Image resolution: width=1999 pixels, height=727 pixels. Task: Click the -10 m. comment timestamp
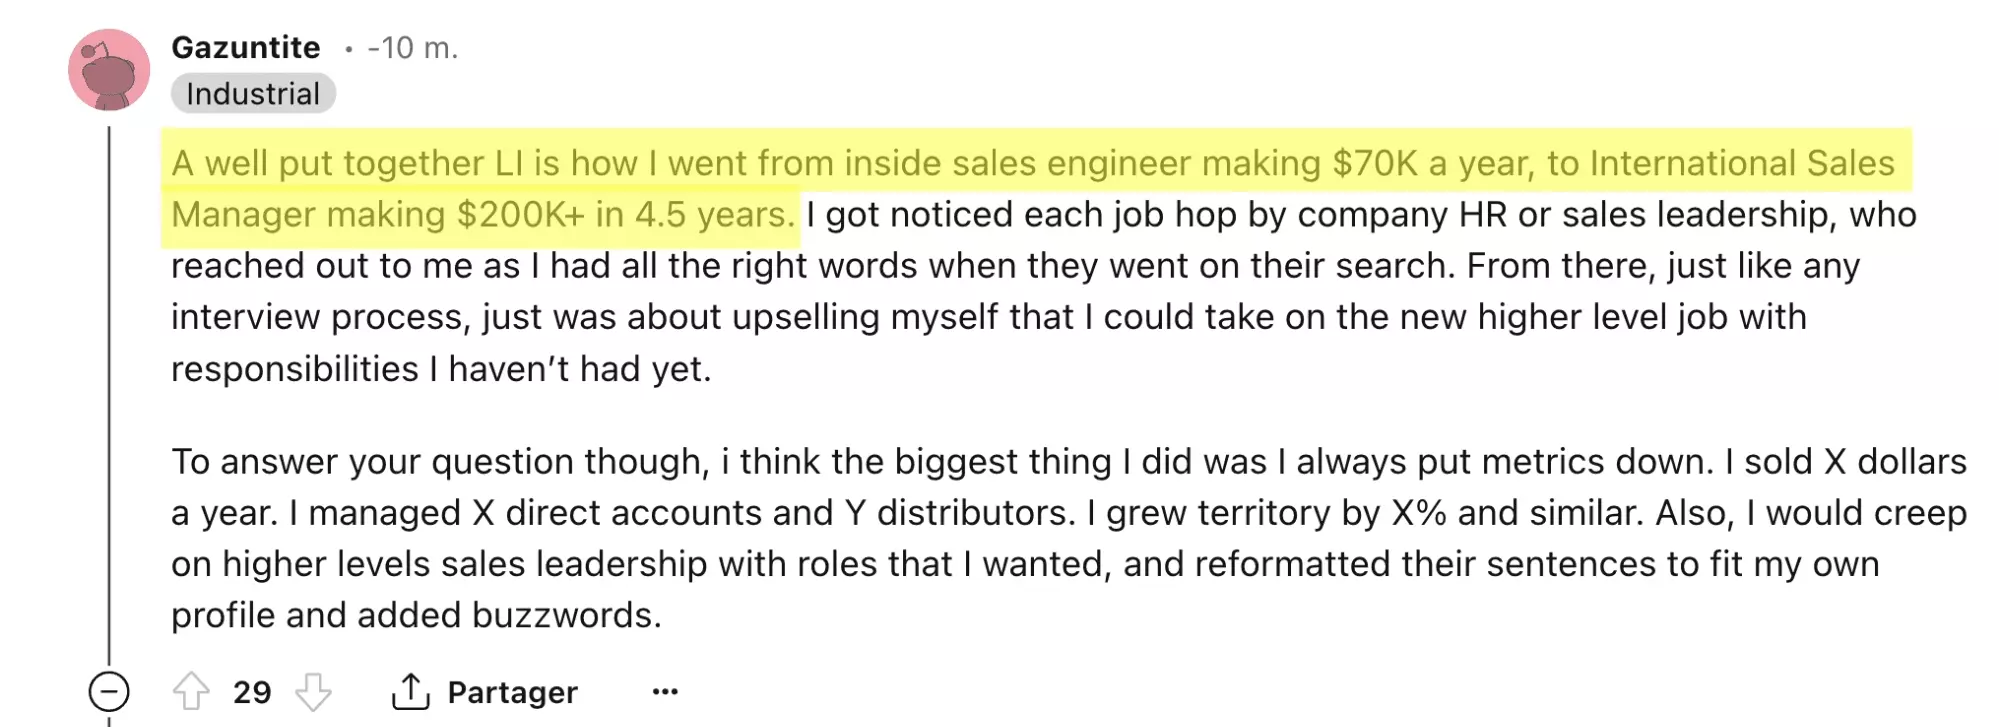point(412,47)
